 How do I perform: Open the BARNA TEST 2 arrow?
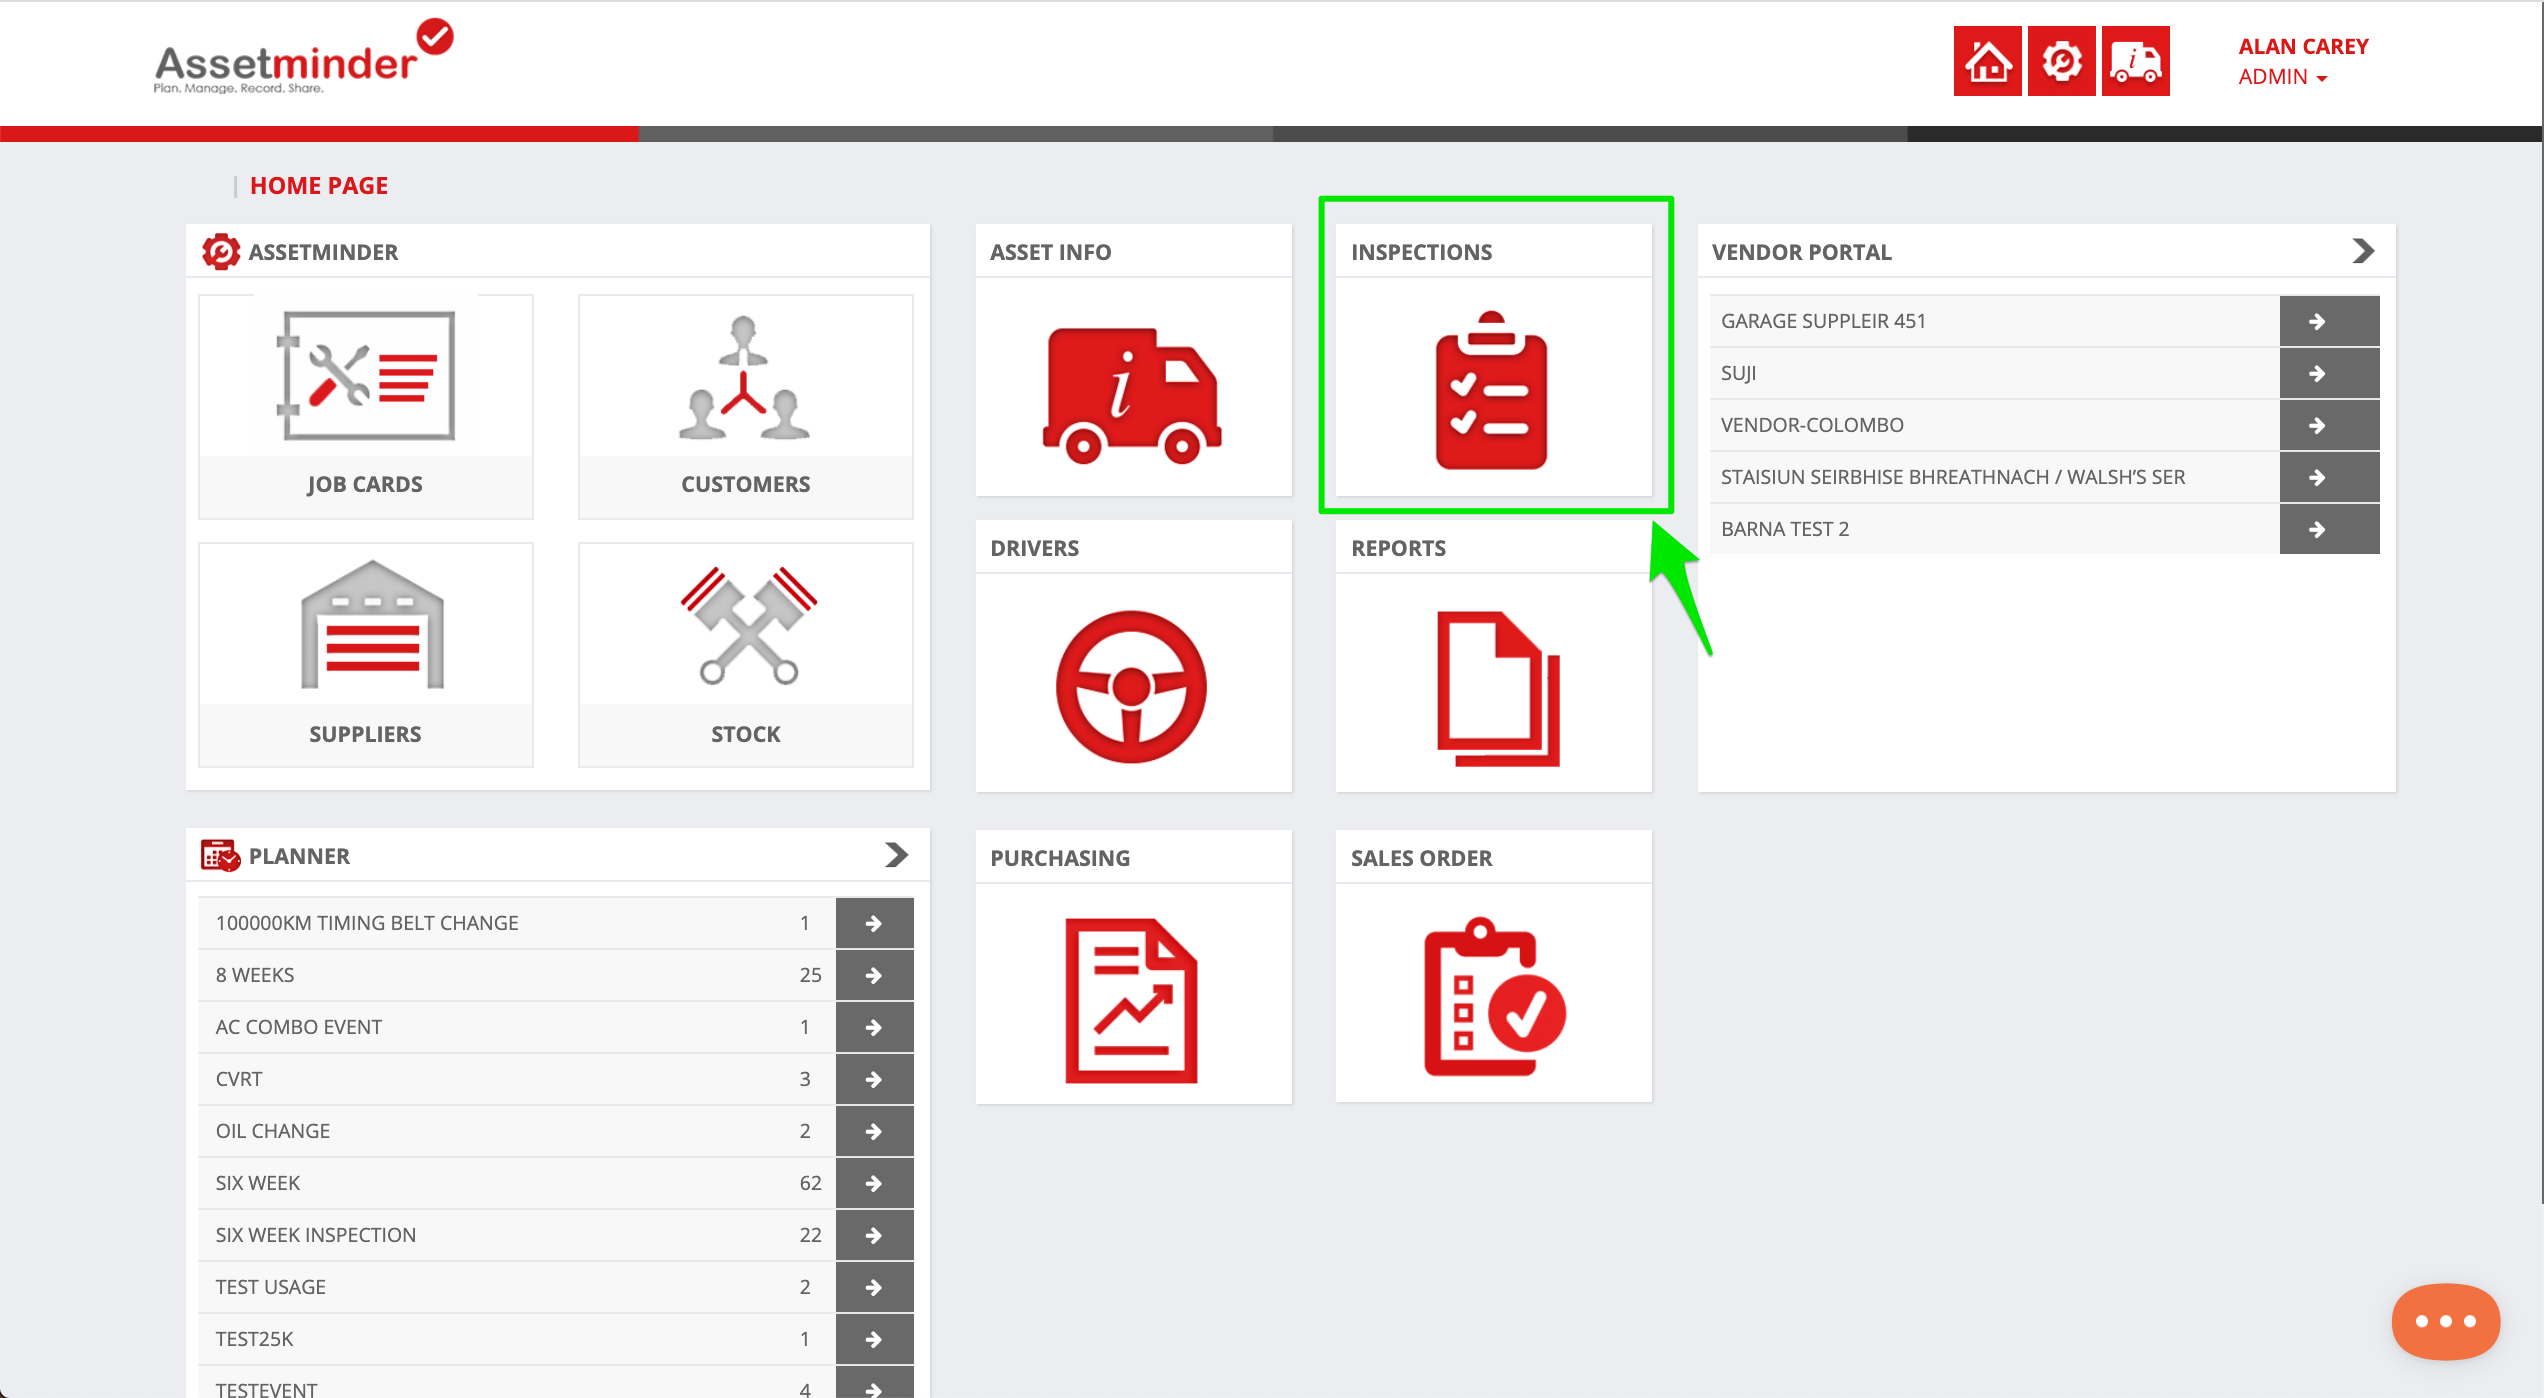(x=2329, y=529)
